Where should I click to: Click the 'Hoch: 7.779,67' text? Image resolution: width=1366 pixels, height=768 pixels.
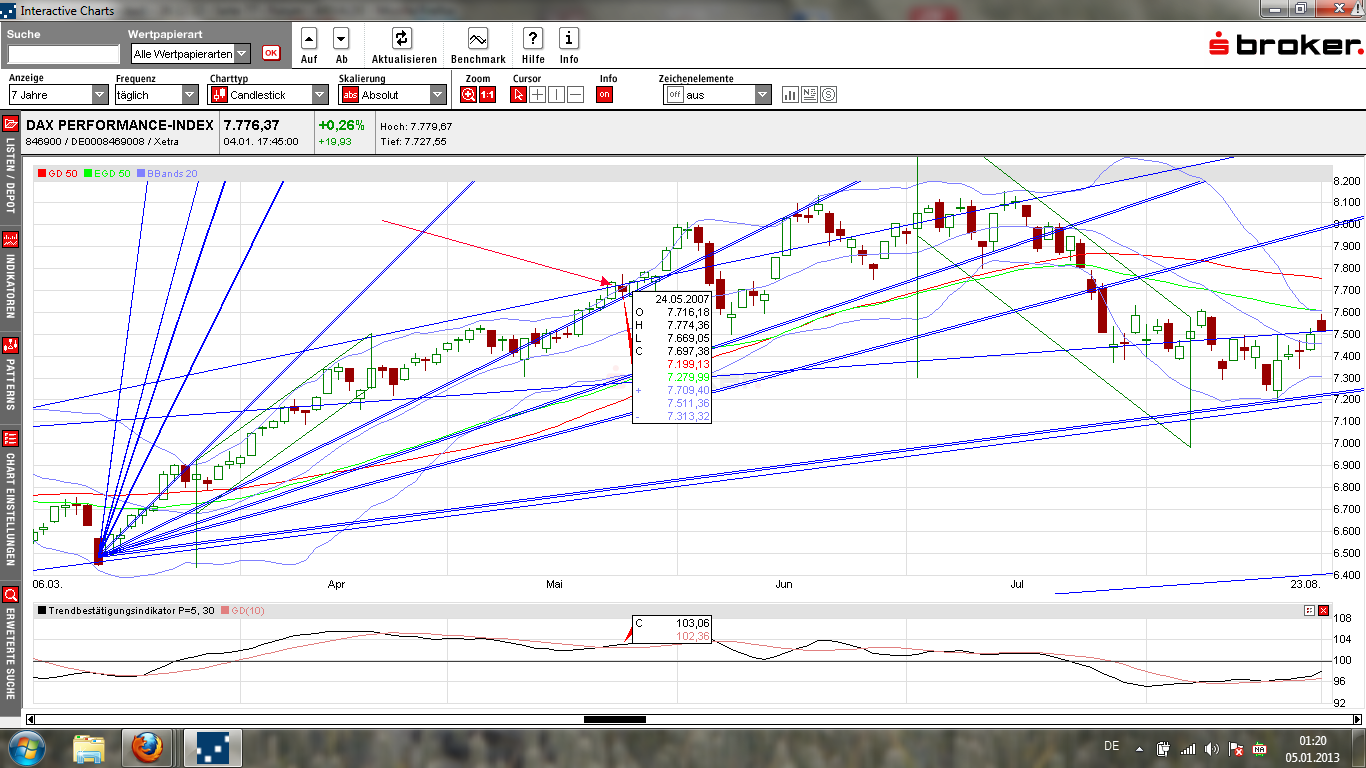tap(416, 127)
